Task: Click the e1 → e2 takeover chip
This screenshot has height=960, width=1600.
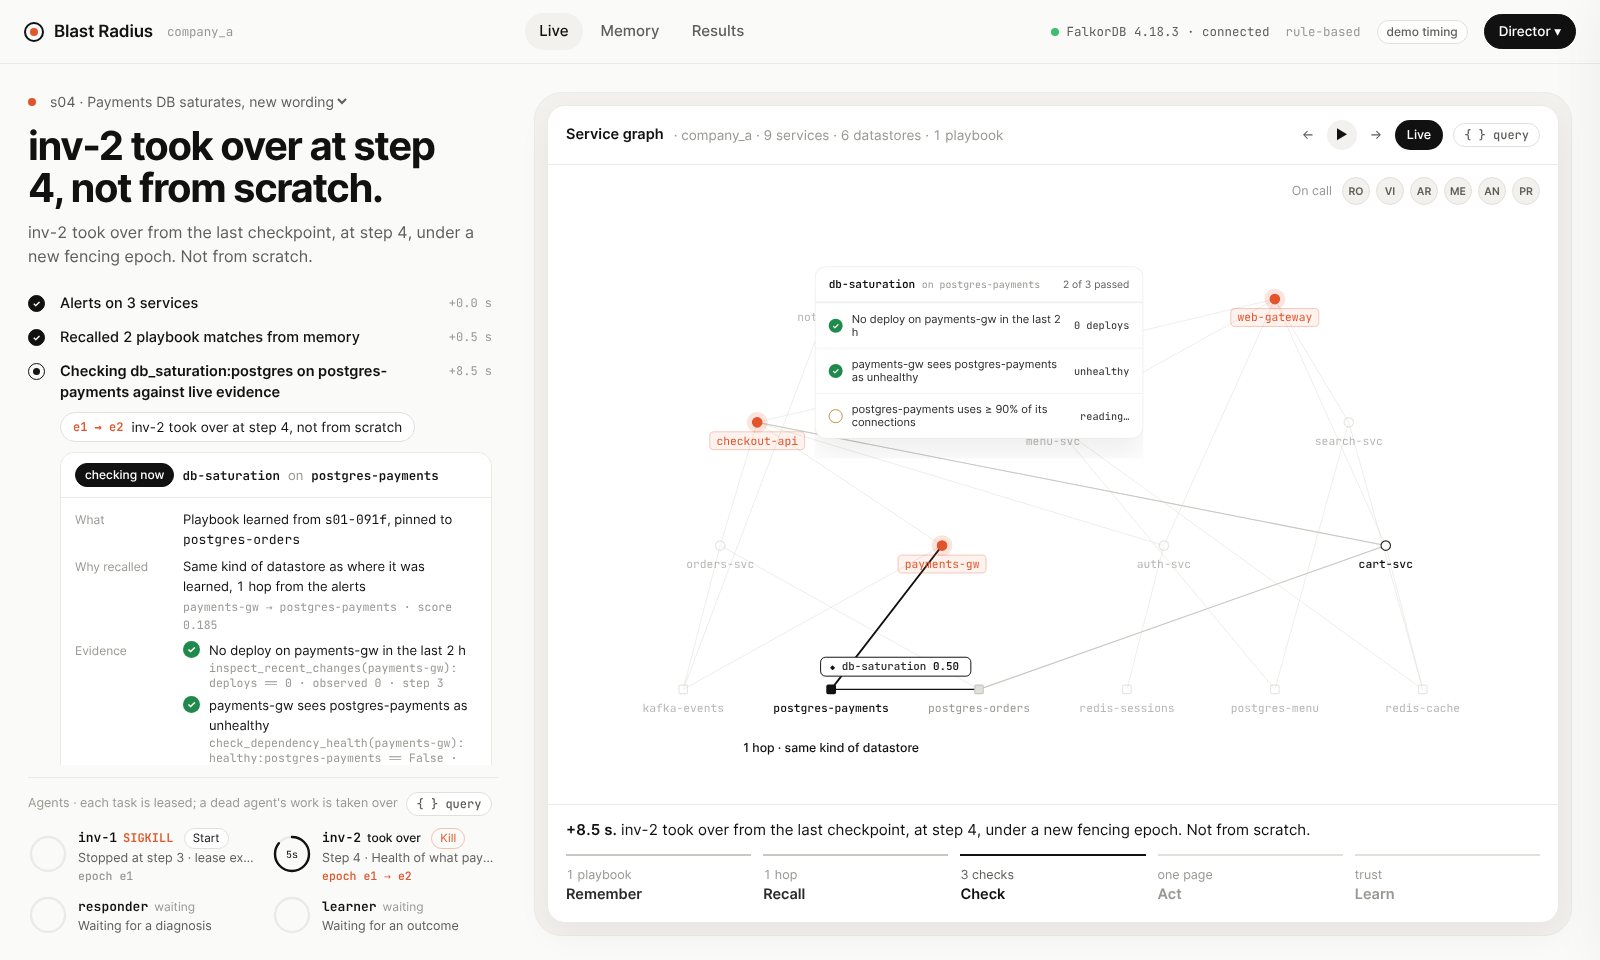Action: pyautogui.click(x=237, y=427)
